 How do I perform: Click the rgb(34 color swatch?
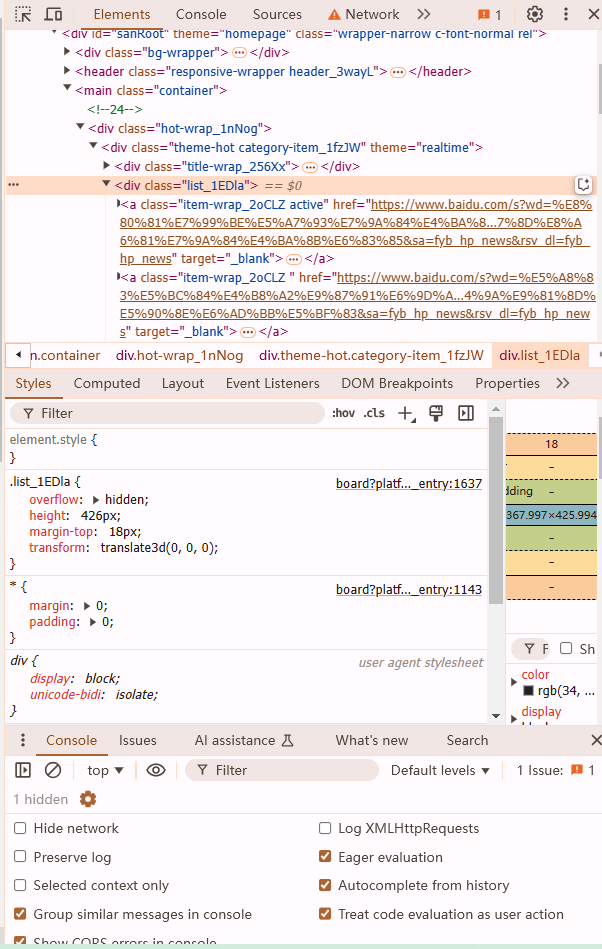click(x=528, y=691)
